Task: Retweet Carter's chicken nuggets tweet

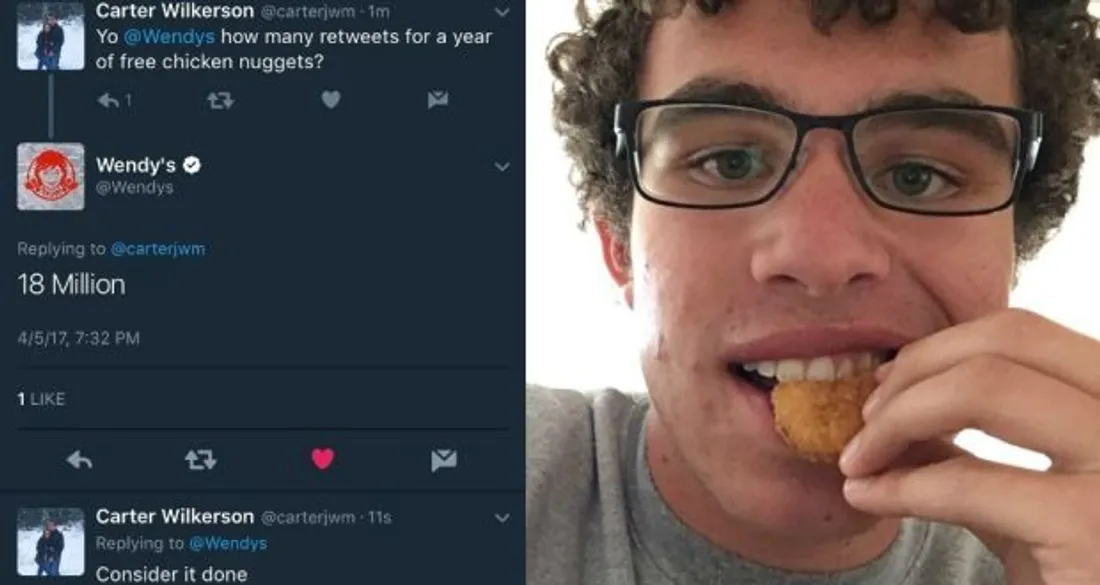Action: tap(220, 101)
